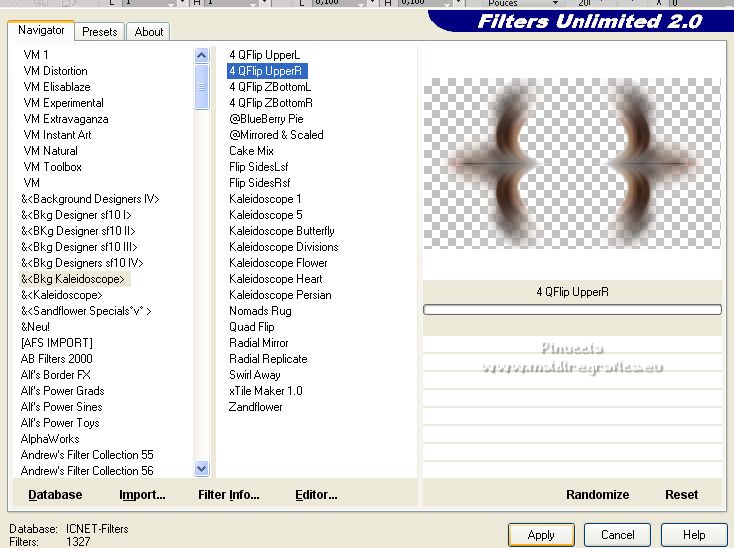Choose the 4 QFlip ZBottomL filter

[270, 87]
